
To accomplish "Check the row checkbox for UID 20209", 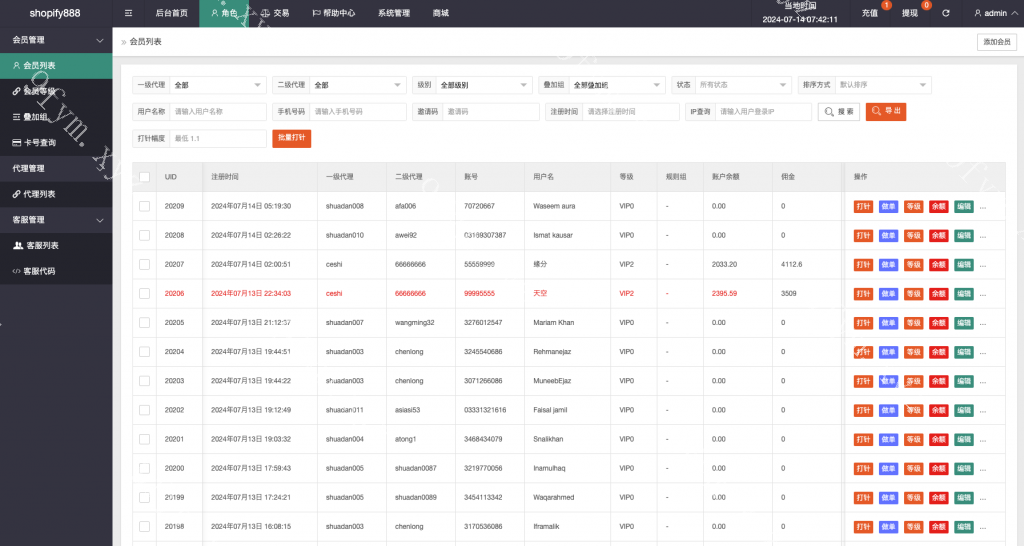I will pyautogui.click(x=144, y=206).
